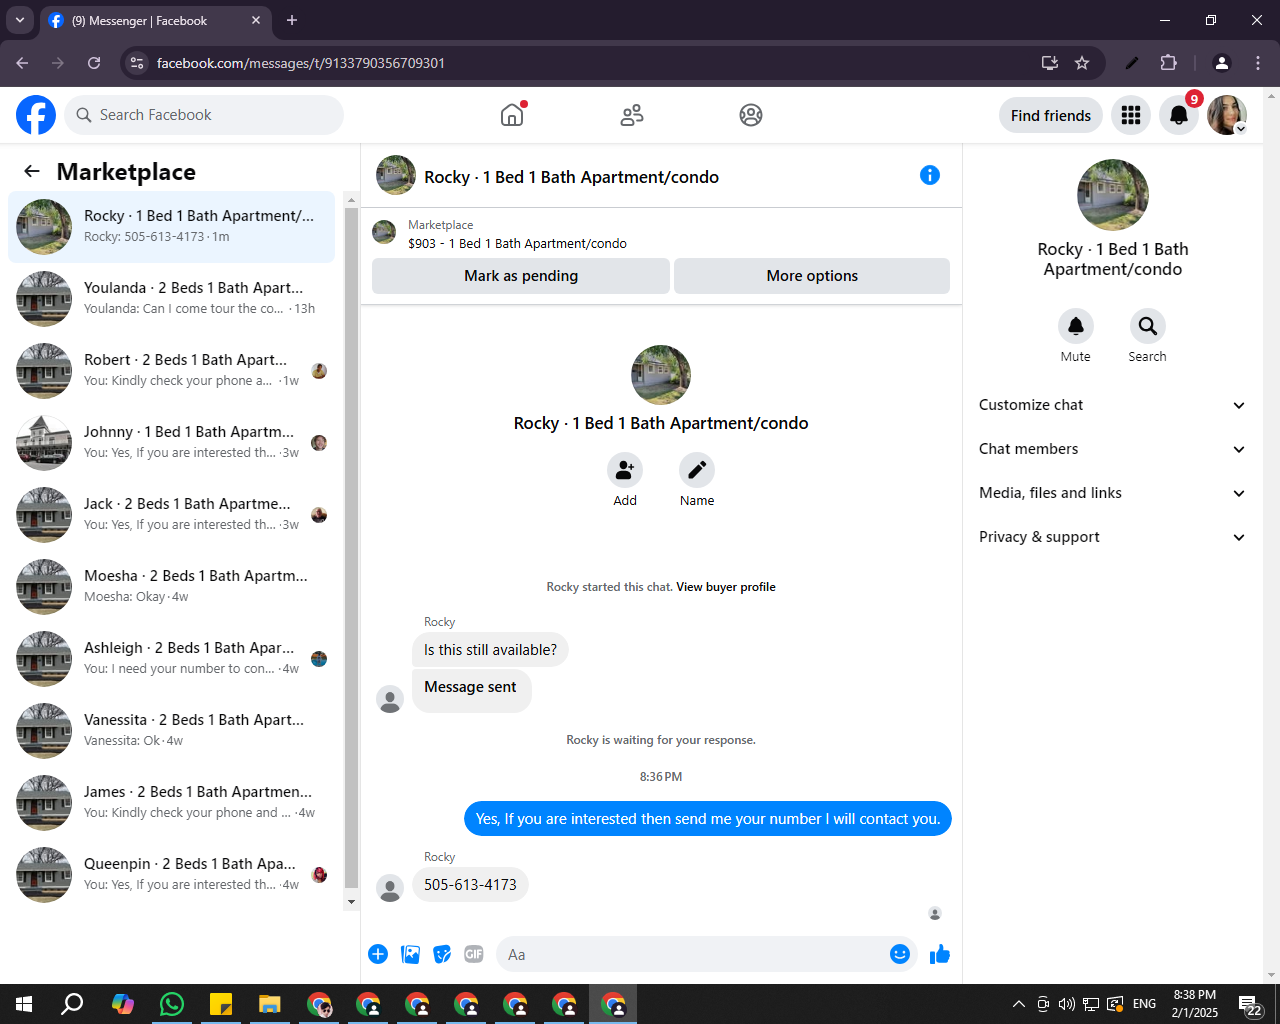The height and width of the screenshot is (1024, 1280).
Task: Click the browser address bar URL
Action: tap(301, 63)
